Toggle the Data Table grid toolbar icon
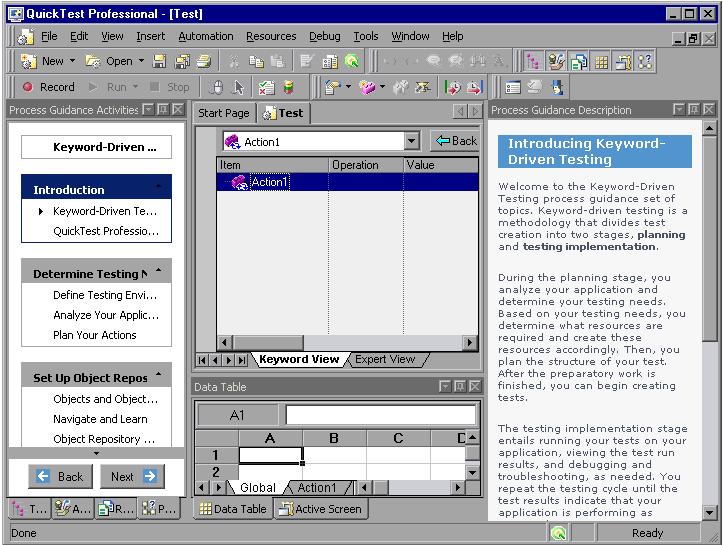The image size is (723, 545). click(601, 61)
